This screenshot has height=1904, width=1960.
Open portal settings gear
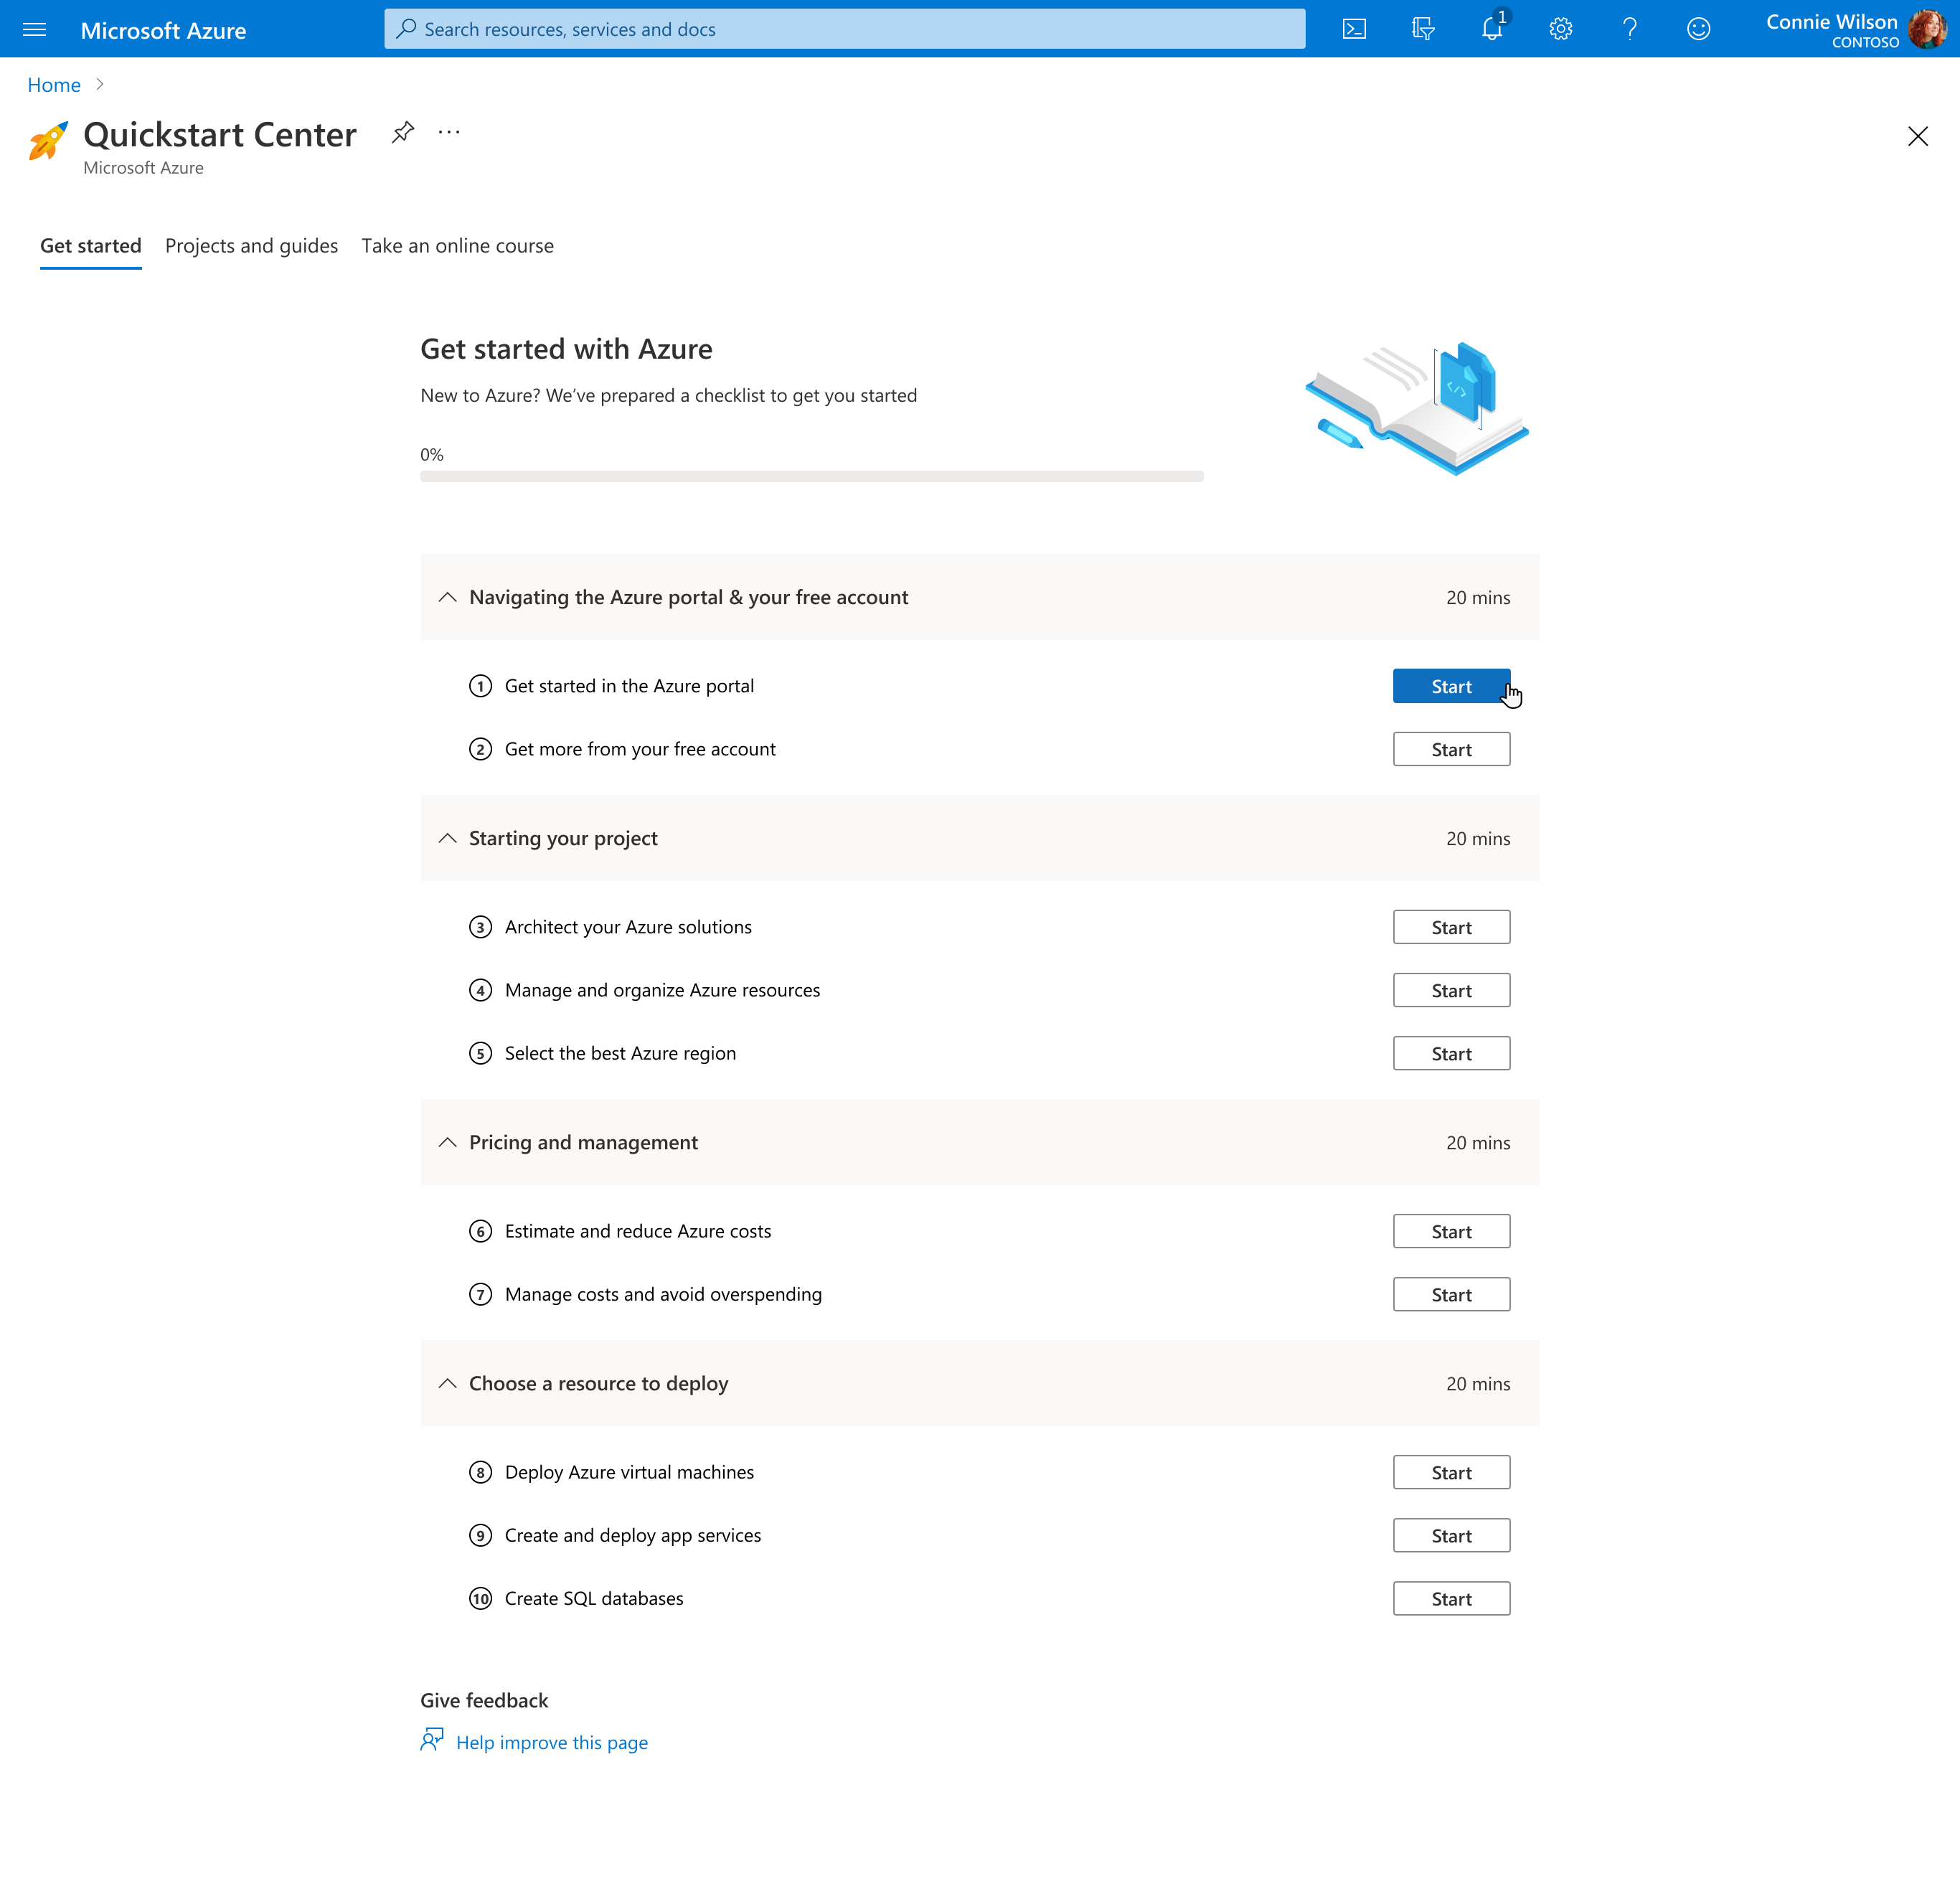pos(1560,29)
